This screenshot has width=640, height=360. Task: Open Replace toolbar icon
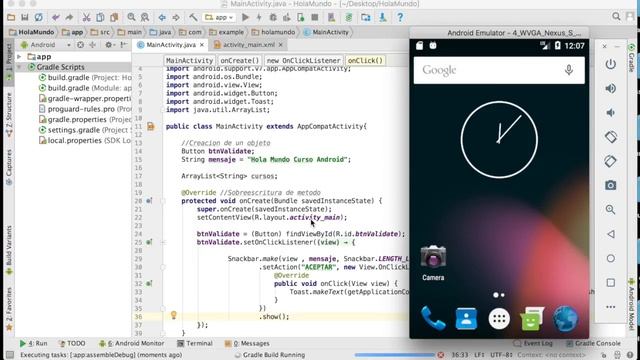tap(145, 18)
